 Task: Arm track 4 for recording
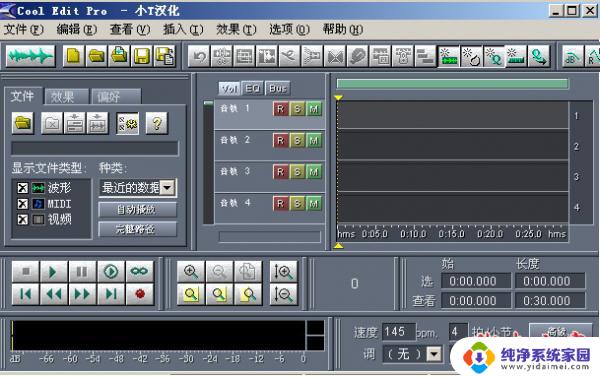click(280, 203)
